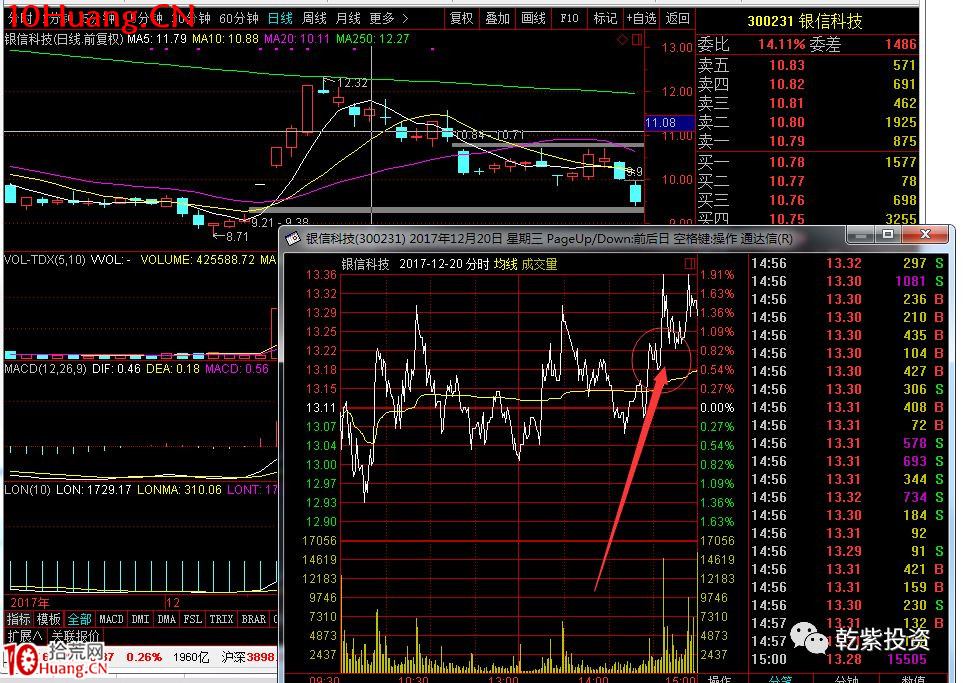Click the 叠加 overlay button

(497, 18)
